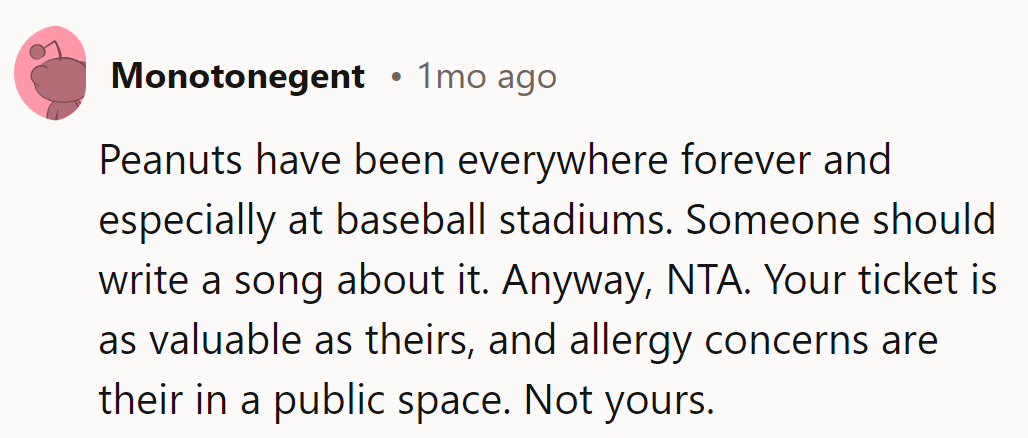Click the "1mo ago" comment timestamp

pos(486,76)
